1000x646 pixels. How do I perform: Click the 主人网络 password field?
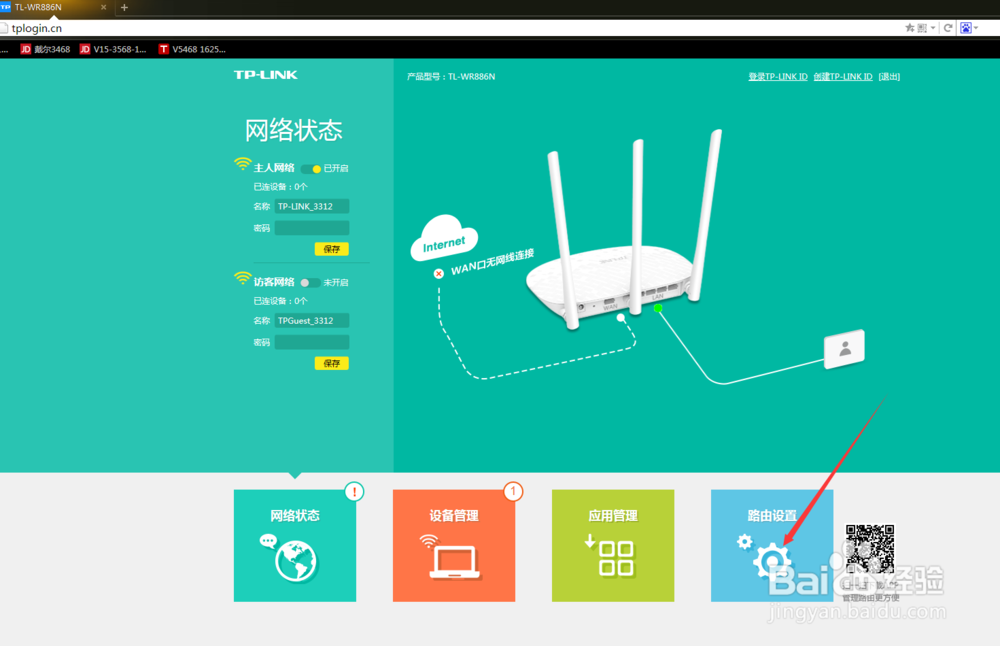[312, 228]
